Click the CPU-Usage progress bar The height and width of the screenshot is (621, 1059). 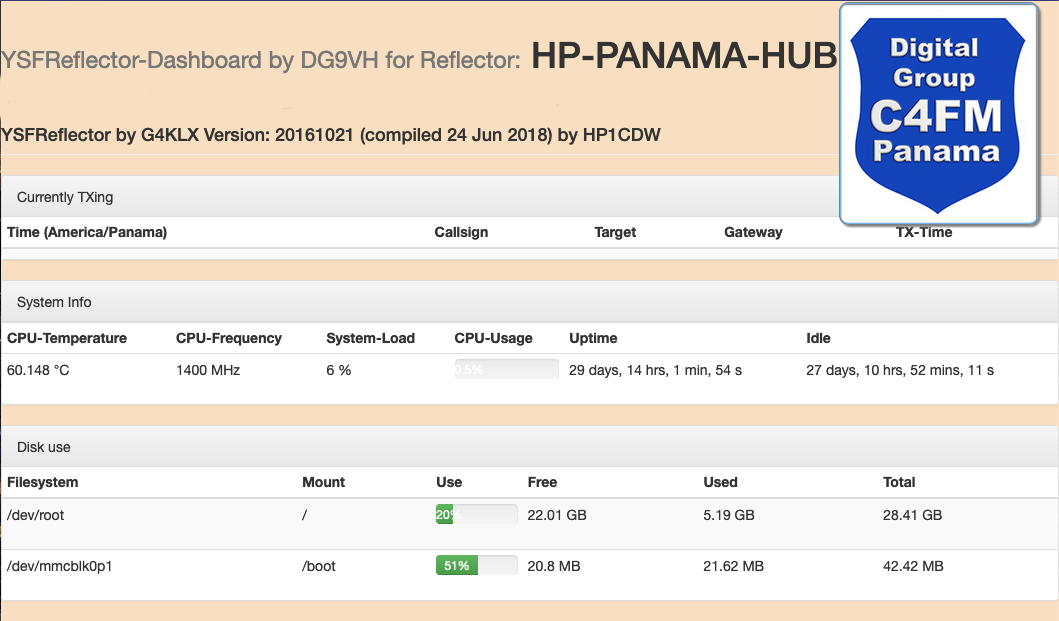pyautogui.click(x=506, y=370)
